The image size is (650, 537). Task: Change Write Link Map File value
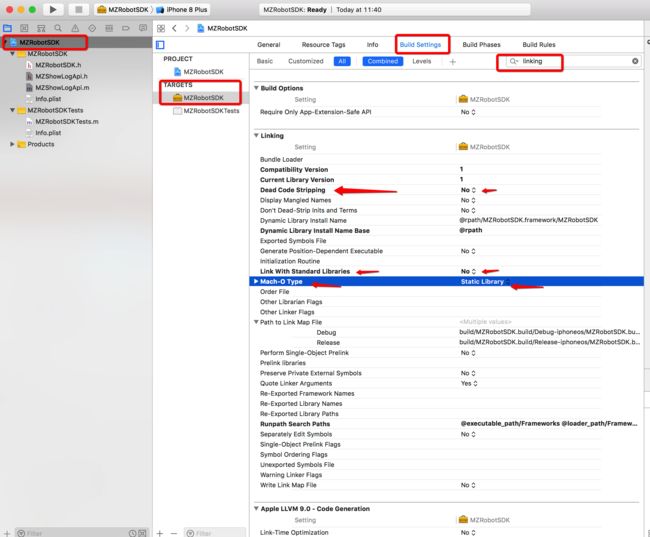click(468, 485)
